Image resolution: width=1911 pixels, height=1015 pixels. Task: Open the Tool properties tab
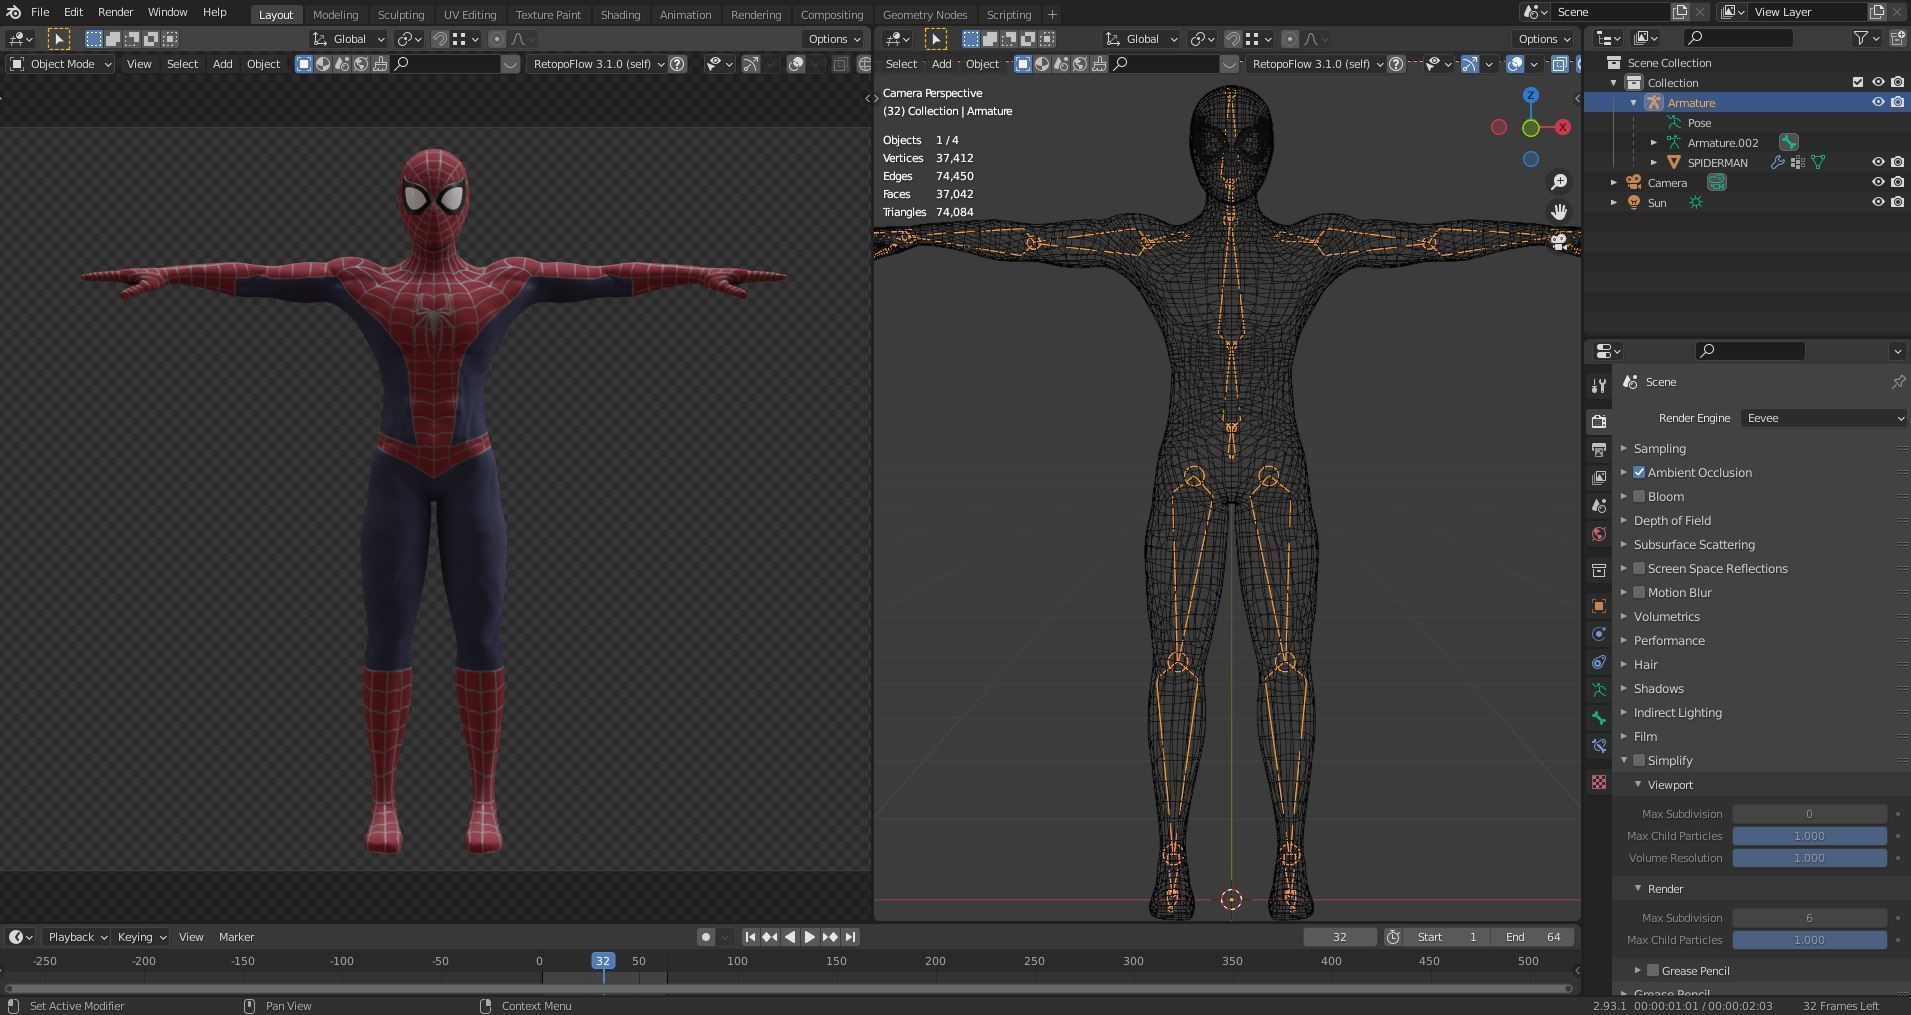(x=1599, y=386)
